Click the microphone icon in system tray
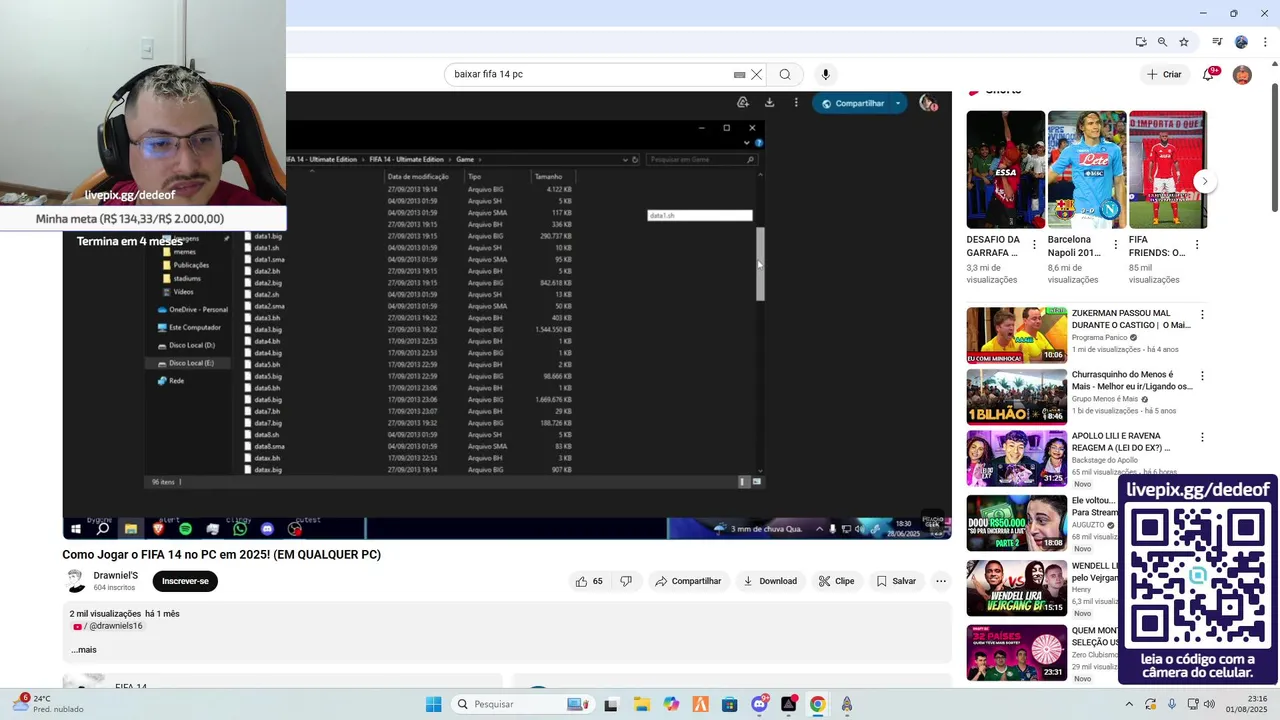The height and width of the screenshot is (720, 1280). pos(1172,704)
